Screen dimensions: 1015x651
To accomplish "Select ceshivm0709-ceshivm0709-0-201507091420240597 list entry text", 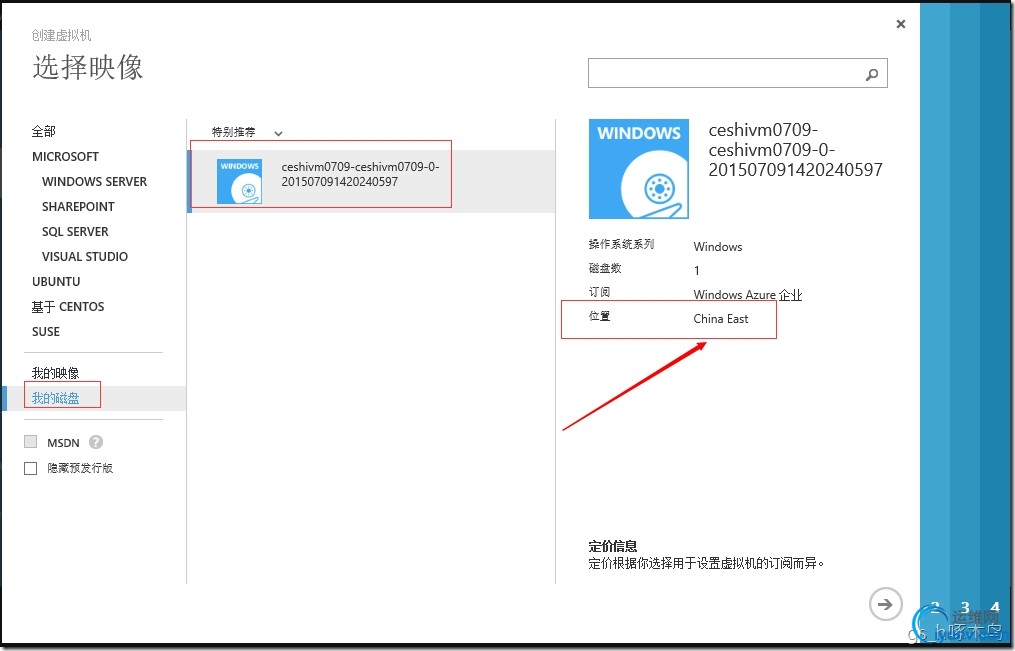I will tap(361, 174).
